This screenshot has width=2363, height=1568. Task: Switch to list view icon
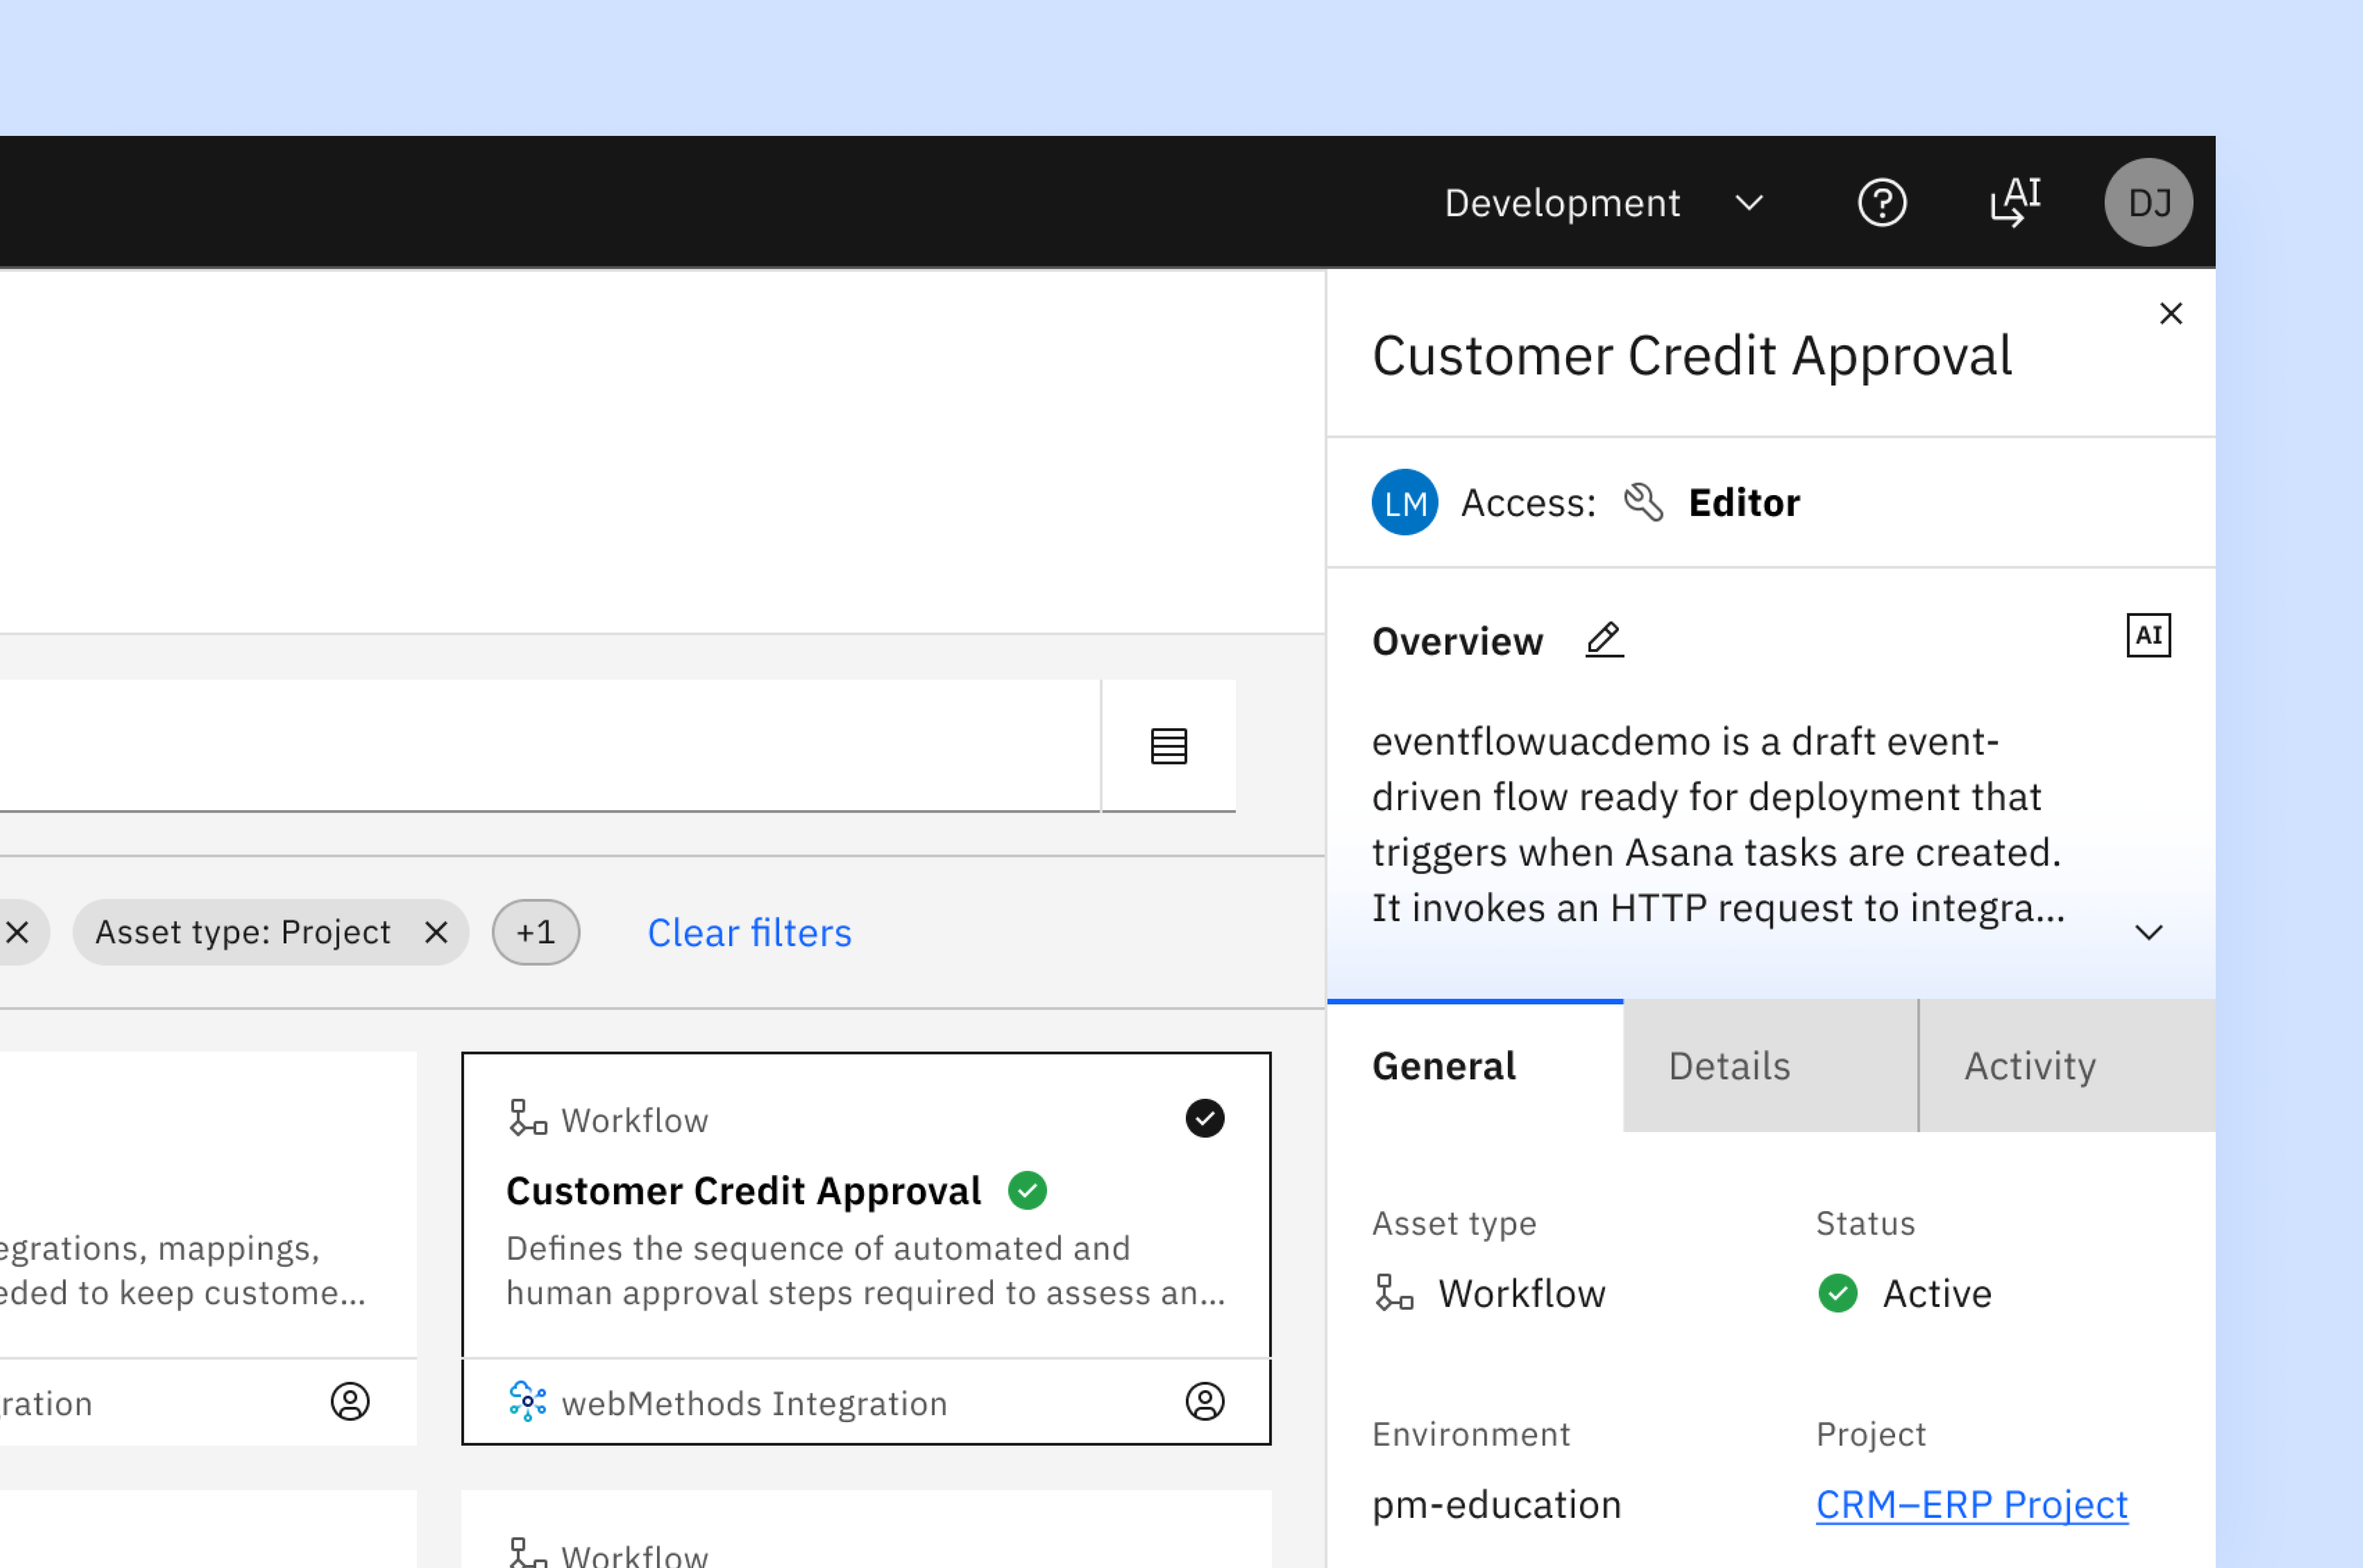pos(1168,746)
